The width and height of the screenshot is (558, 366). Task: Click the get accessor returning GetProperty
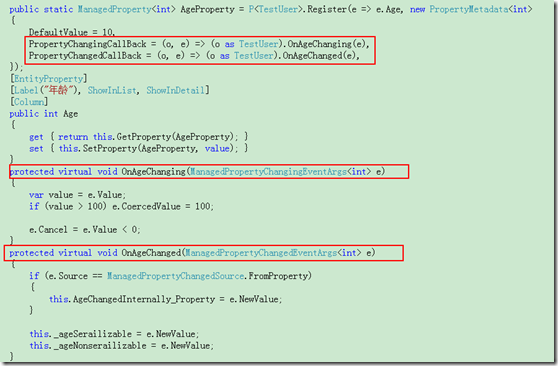138,137
